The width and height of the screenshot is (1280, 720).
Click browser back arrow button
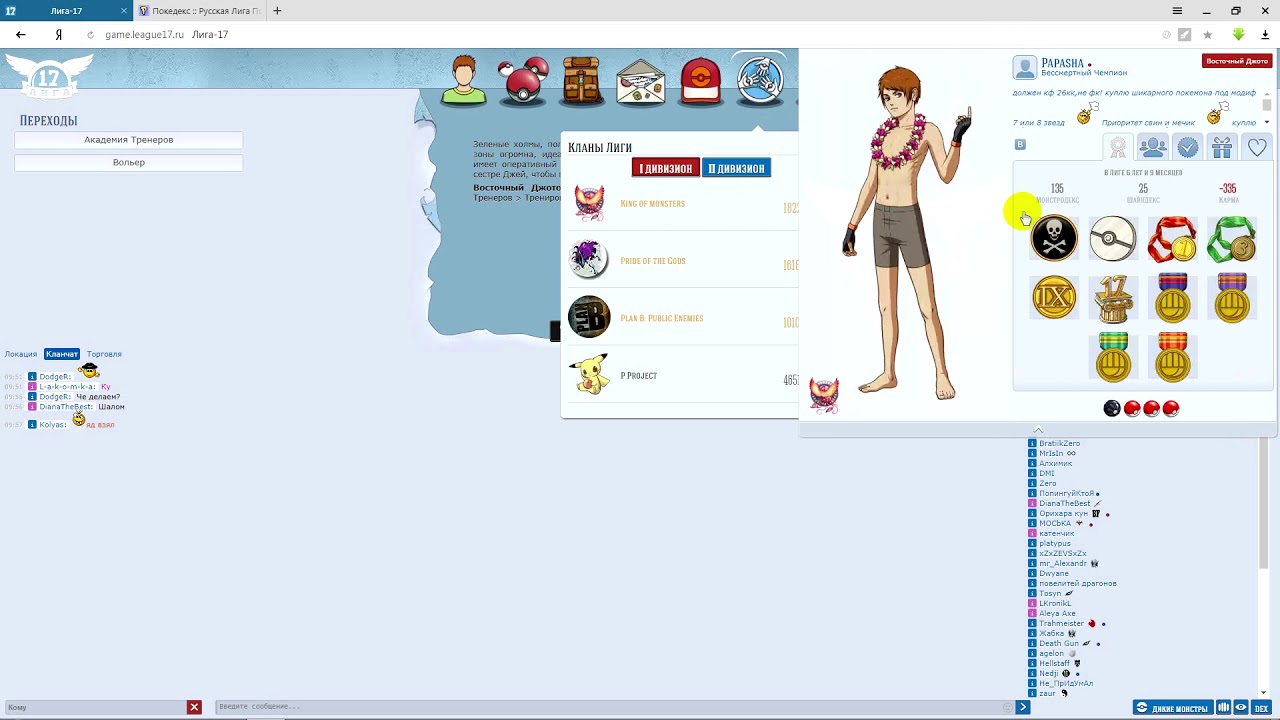(20, 34)
